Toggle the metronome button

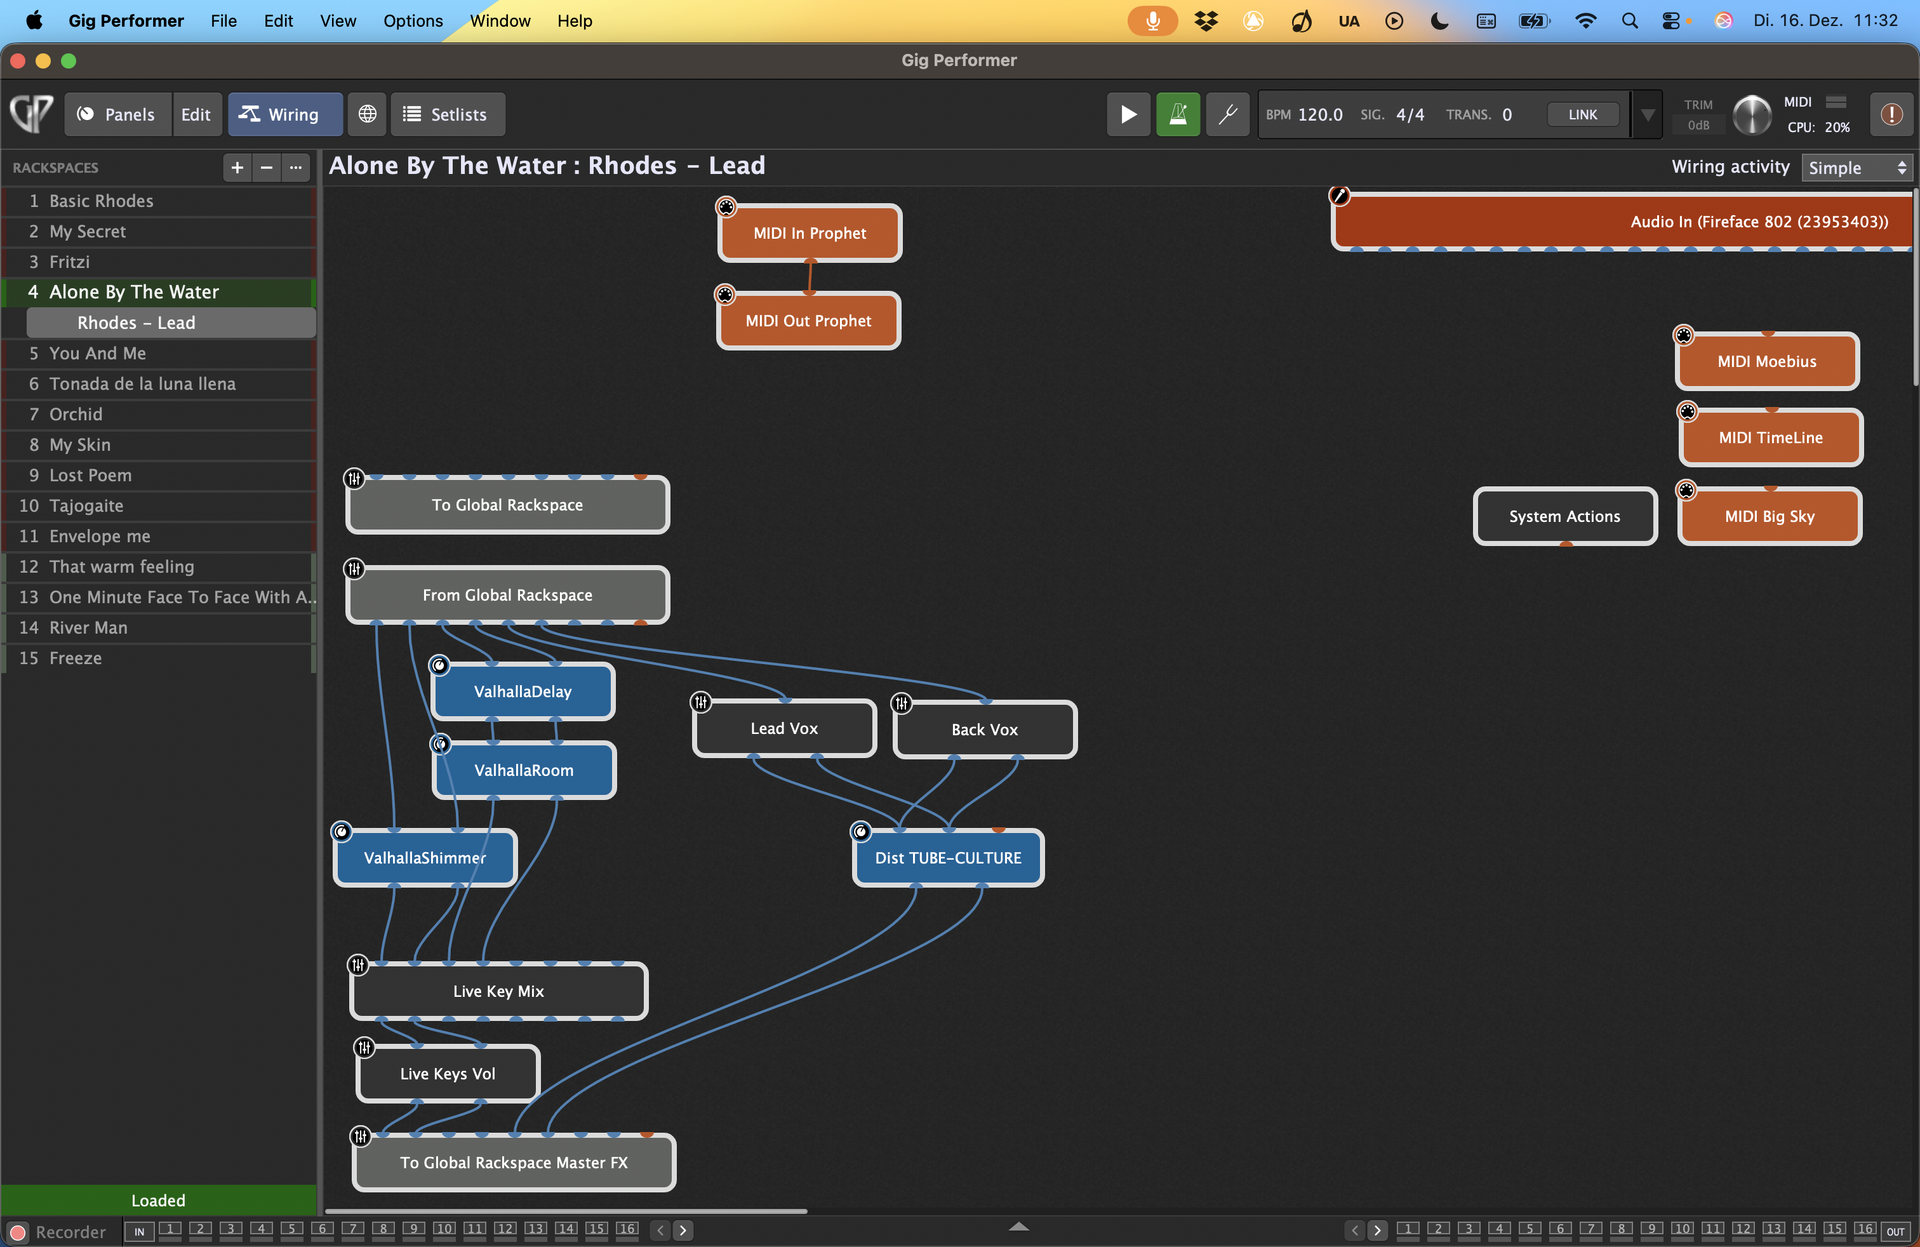[x=1177, y=114]
